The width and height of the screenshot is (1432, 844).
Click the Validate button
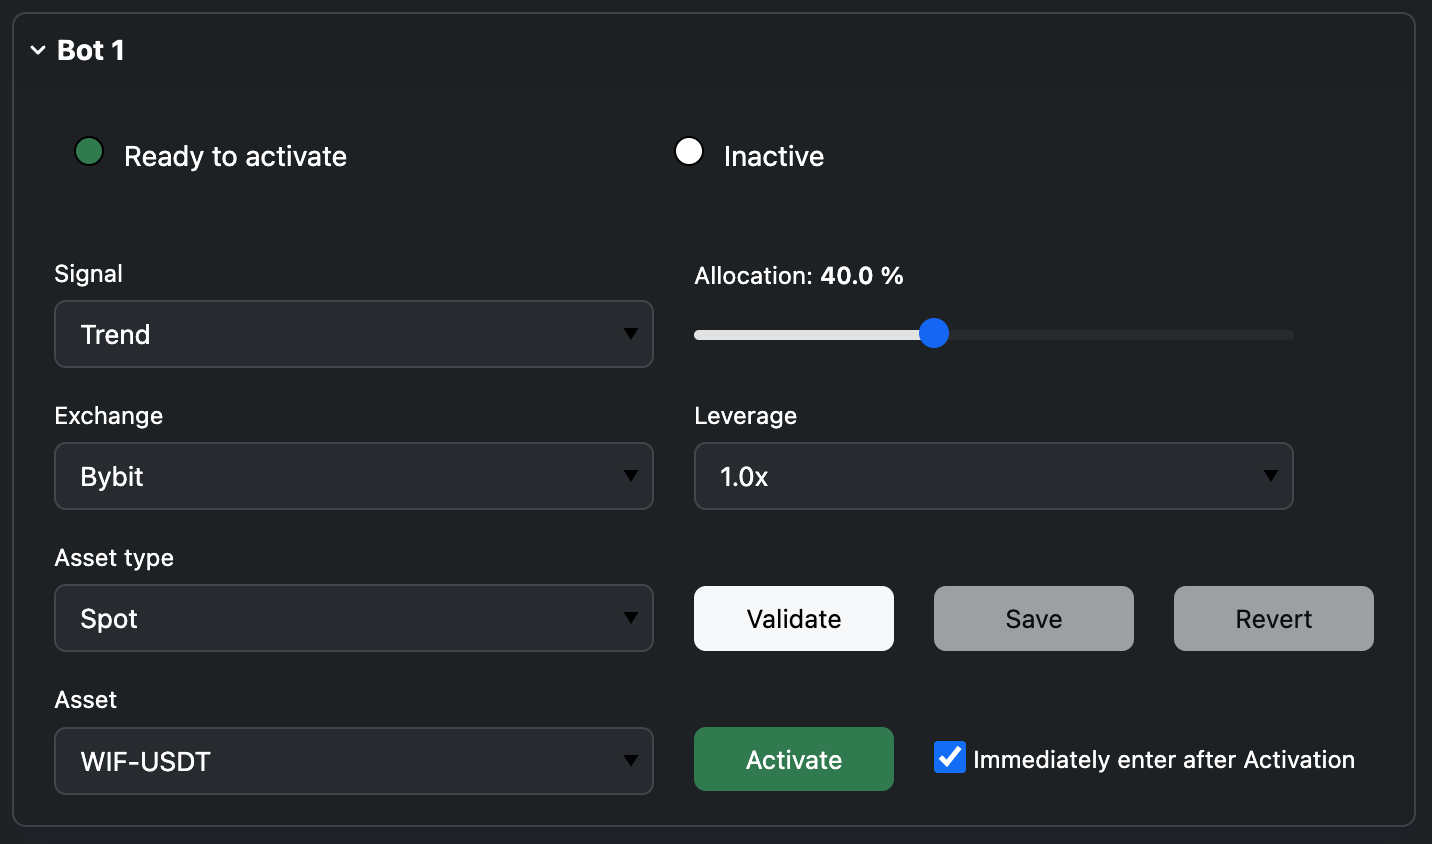click(794, 619)
